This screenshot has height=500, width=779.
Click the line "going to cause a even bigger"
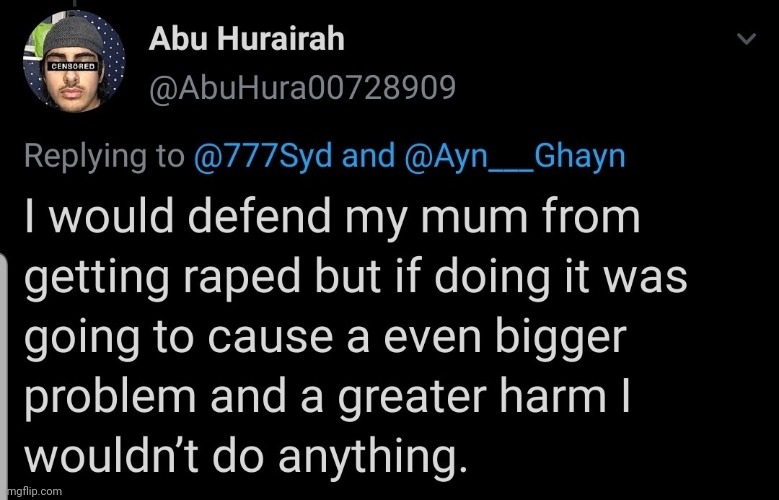coord(325,337)
